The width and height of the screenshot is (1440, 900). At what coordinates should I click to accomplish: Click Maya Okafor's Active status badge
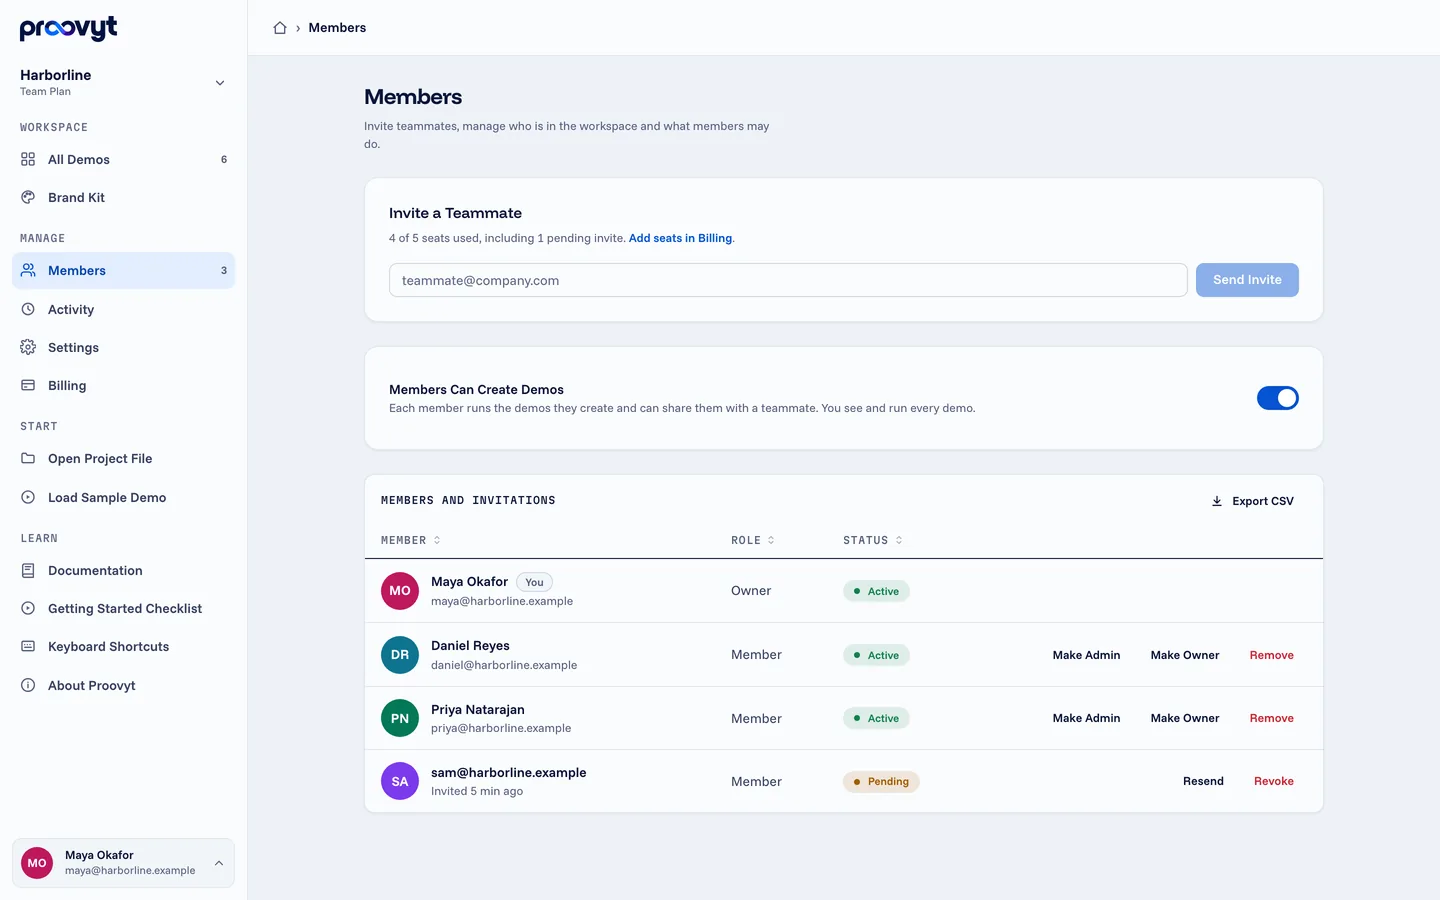pyautogui.click(x=876, y=591)
